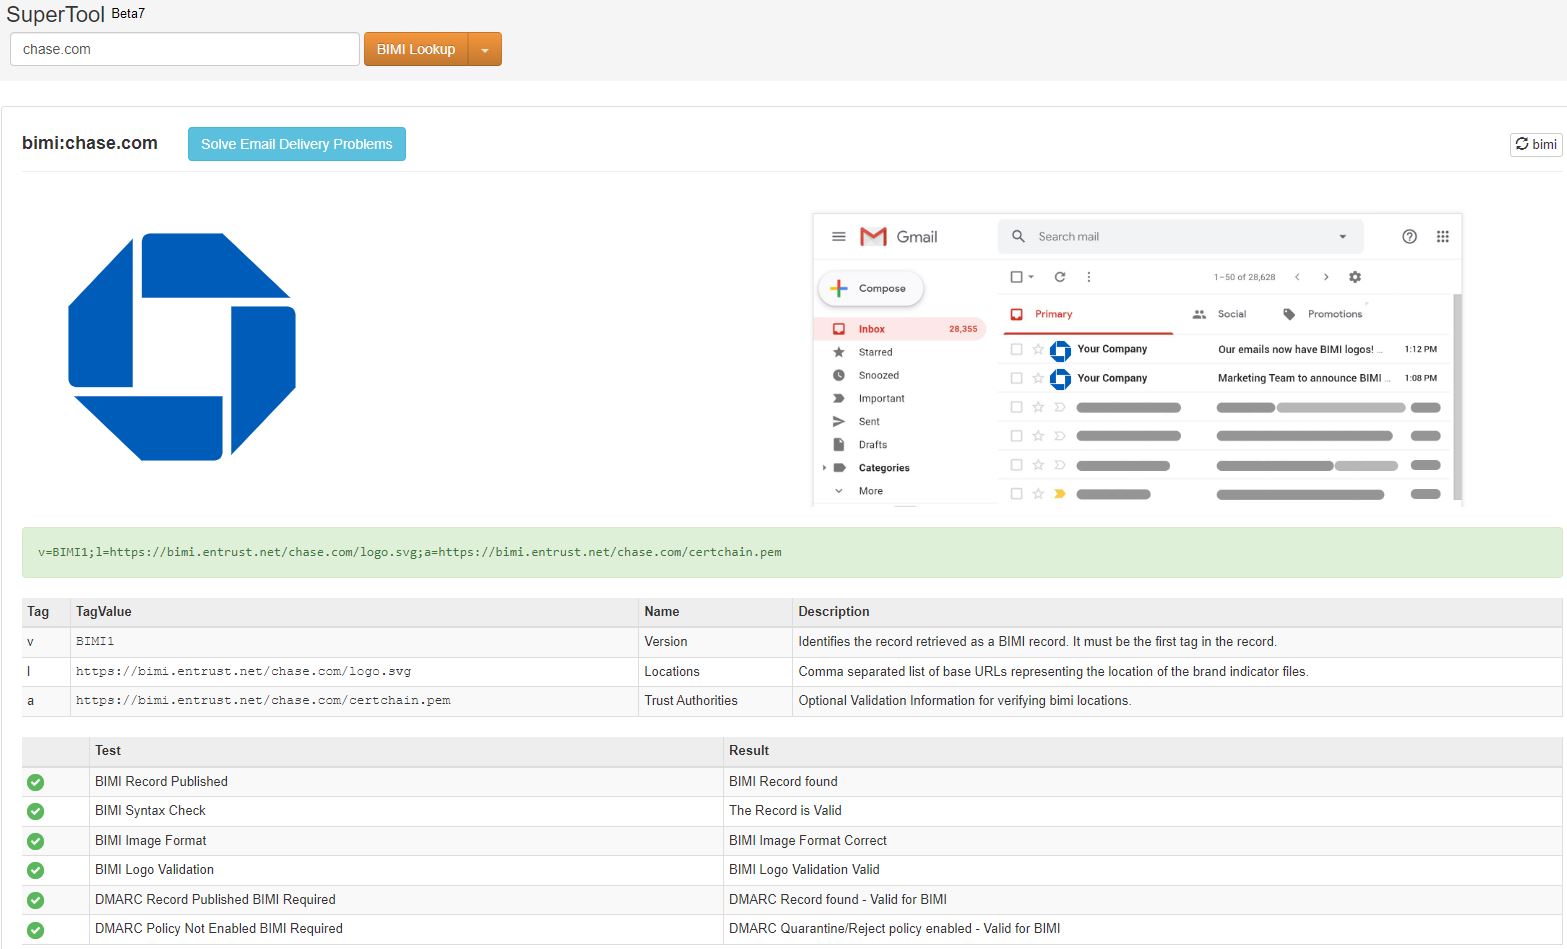Click the green check beside BIMI Logo Validation

(x=35, y=870)
